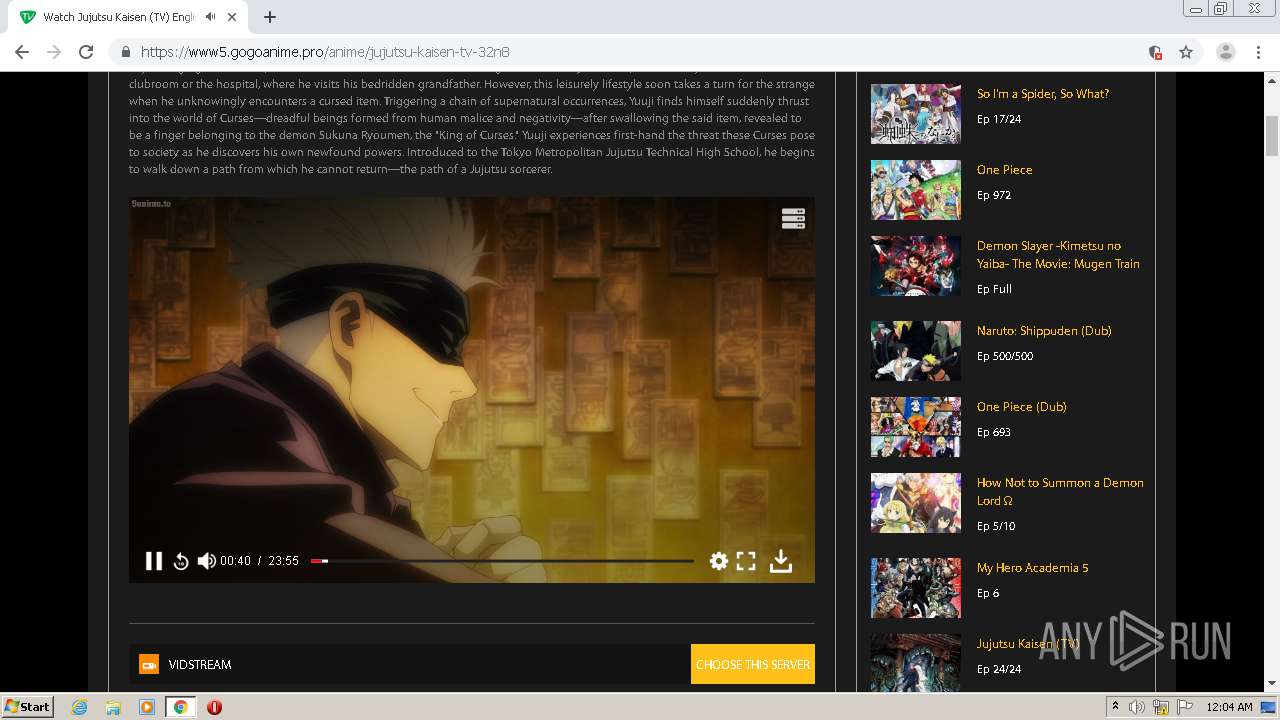
Task: Open One Piece (Dub) link
Action: [1022, 407]
